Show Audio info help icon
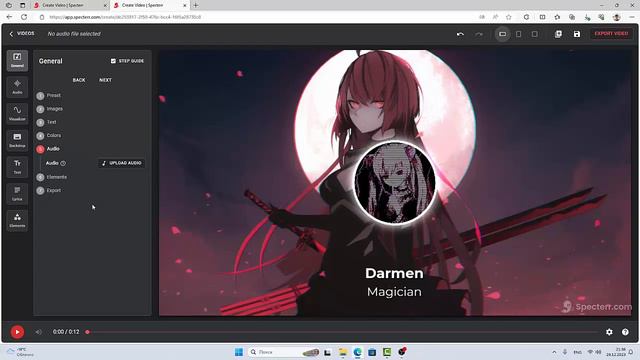Screen dimensions: 640x360 pos(63,163)
